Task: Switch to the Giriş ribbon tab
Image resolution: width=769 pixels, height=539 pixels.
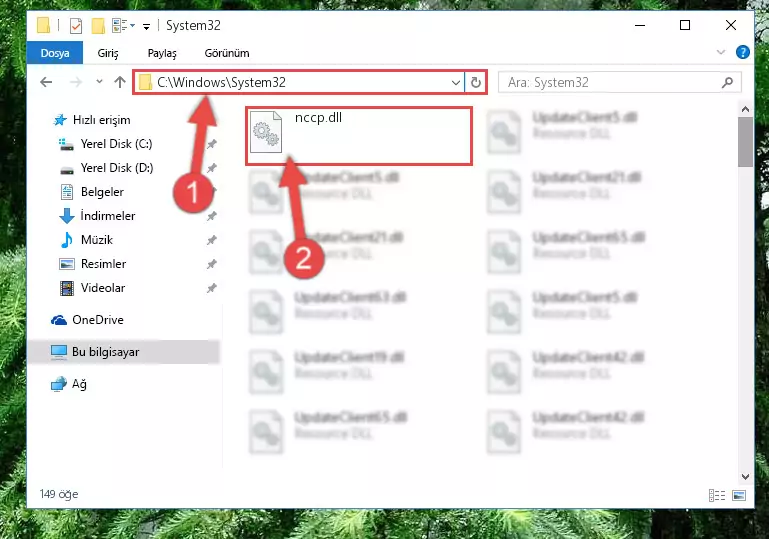Action: point(108,53)
